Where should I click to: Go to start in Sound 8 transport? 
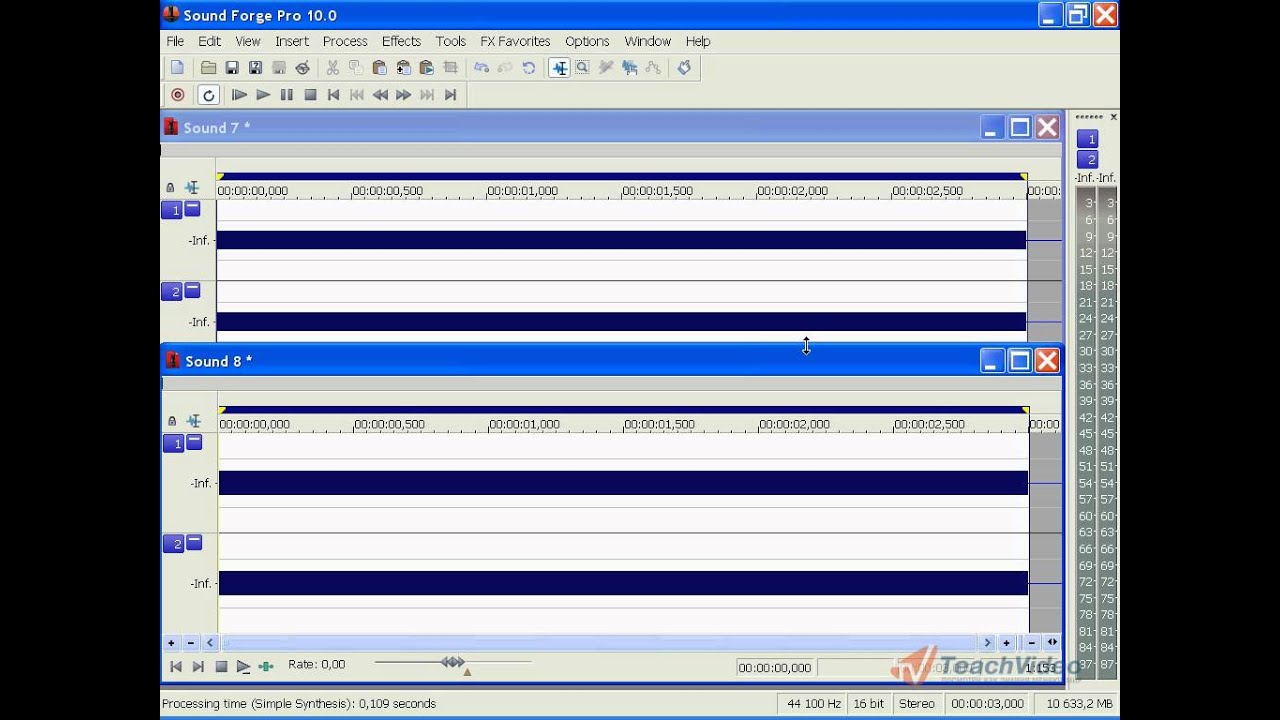[176, 666]
